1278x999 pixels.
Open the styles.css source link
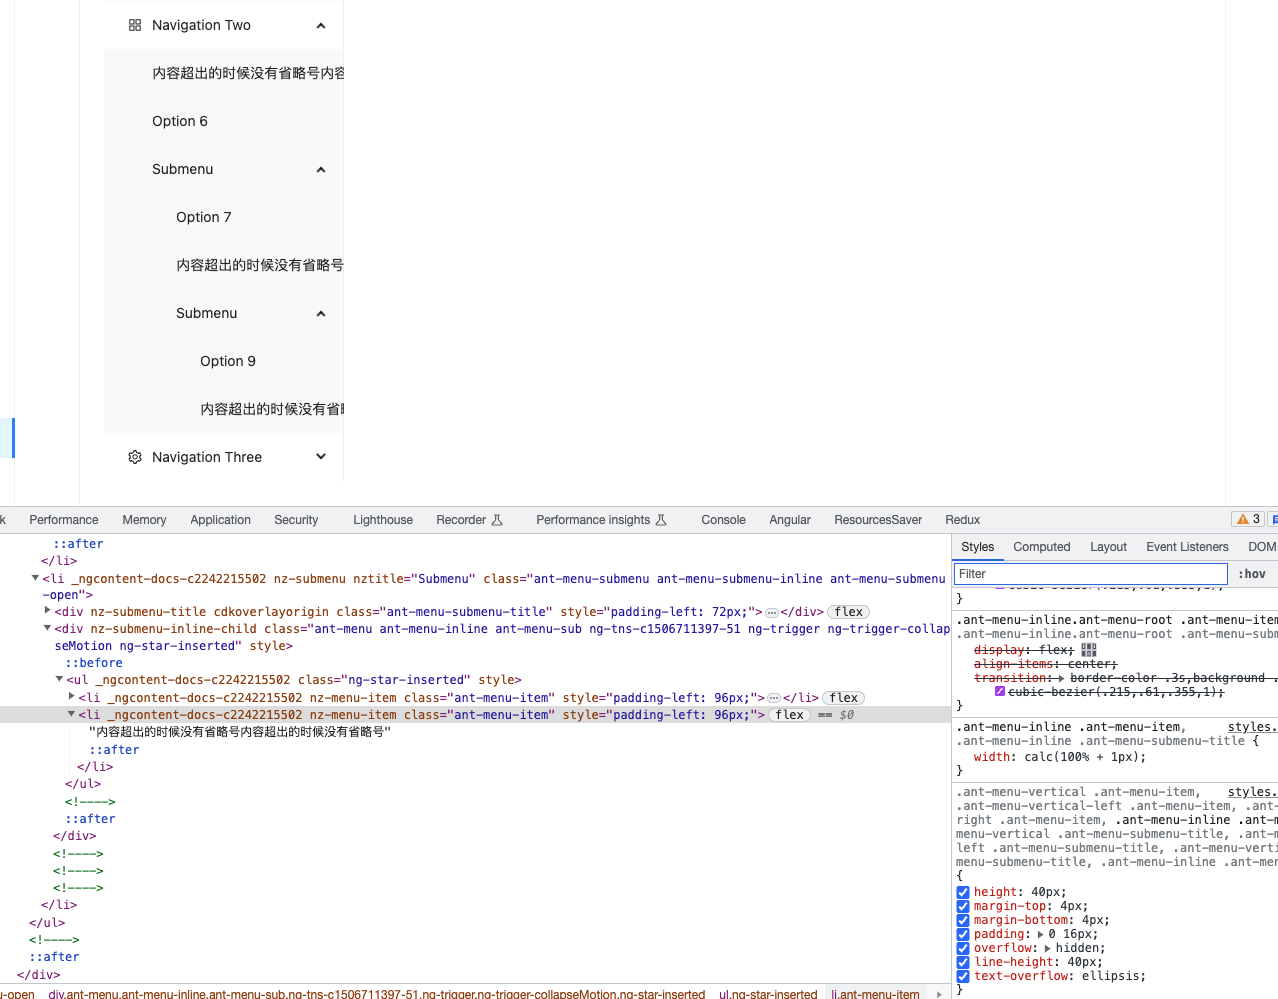click(x=1251, y=727)
